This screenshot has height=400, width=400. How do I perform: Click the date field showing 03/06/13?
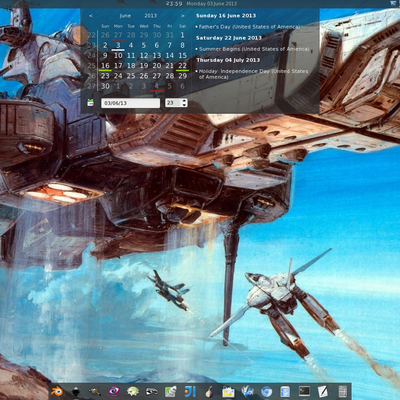130,103
